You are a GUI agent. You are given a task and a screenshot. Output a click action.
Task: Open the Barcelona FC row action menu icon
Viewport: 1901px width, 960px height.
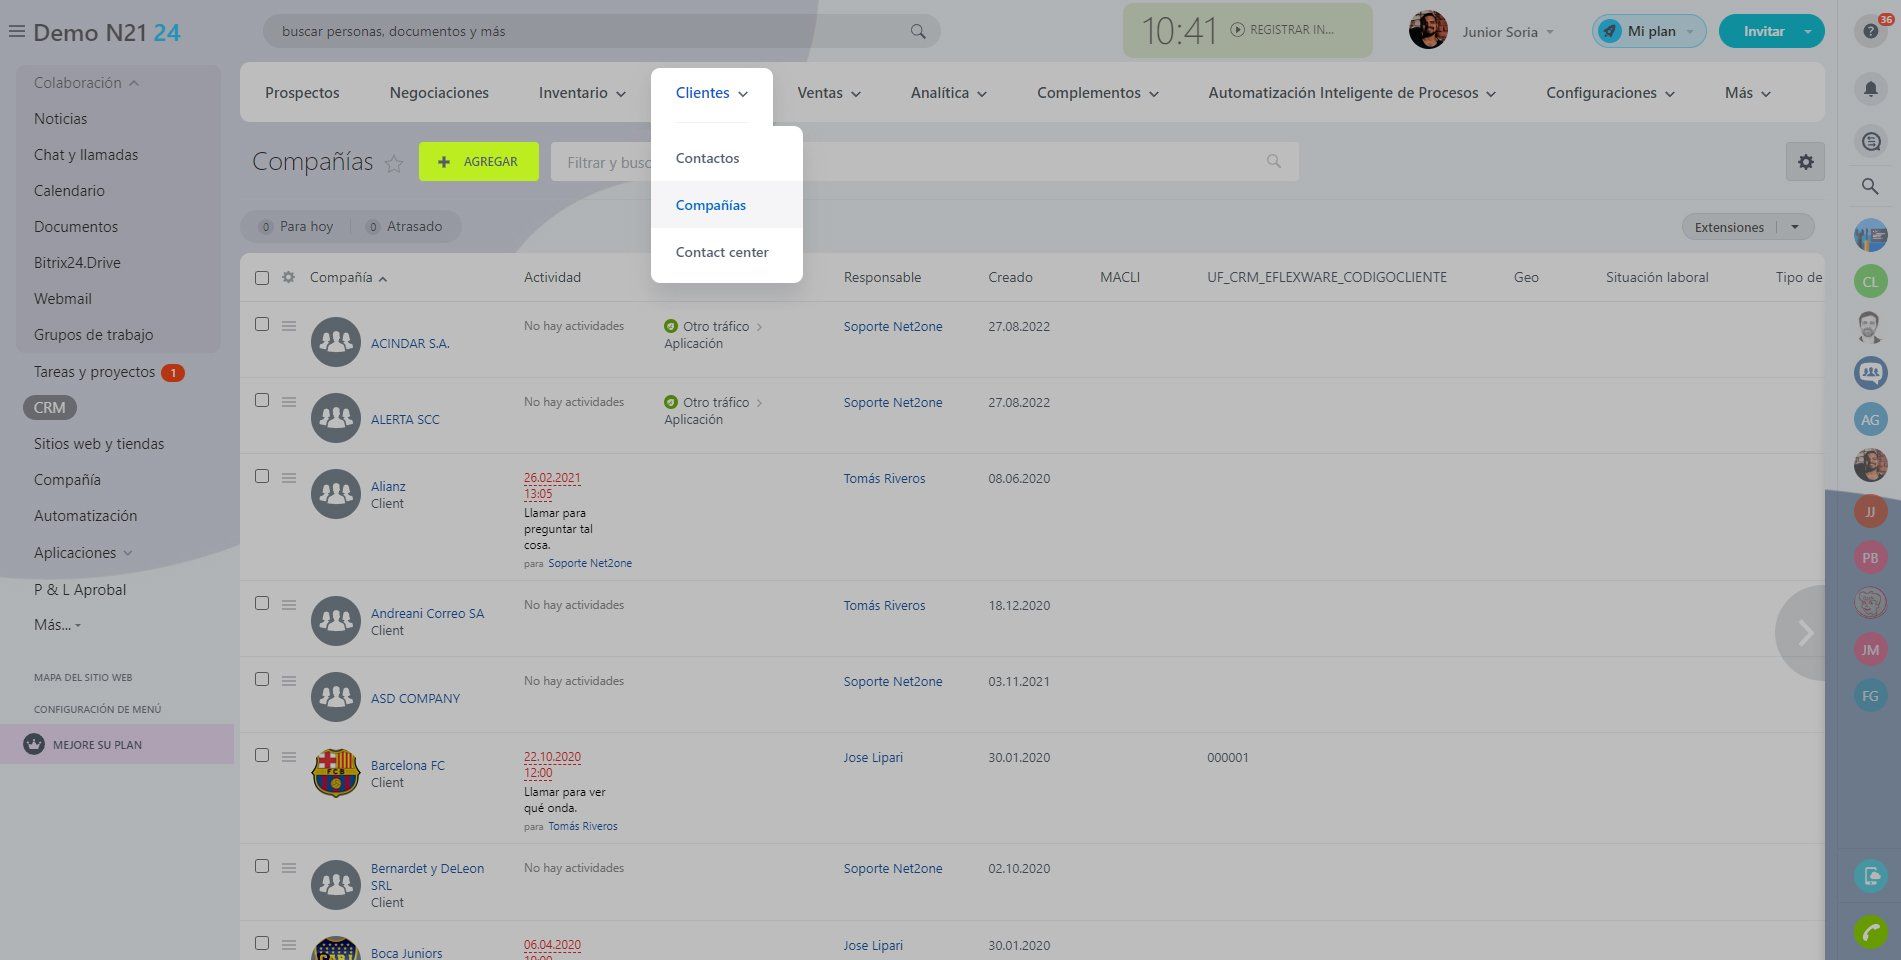[x=289, y=757]
